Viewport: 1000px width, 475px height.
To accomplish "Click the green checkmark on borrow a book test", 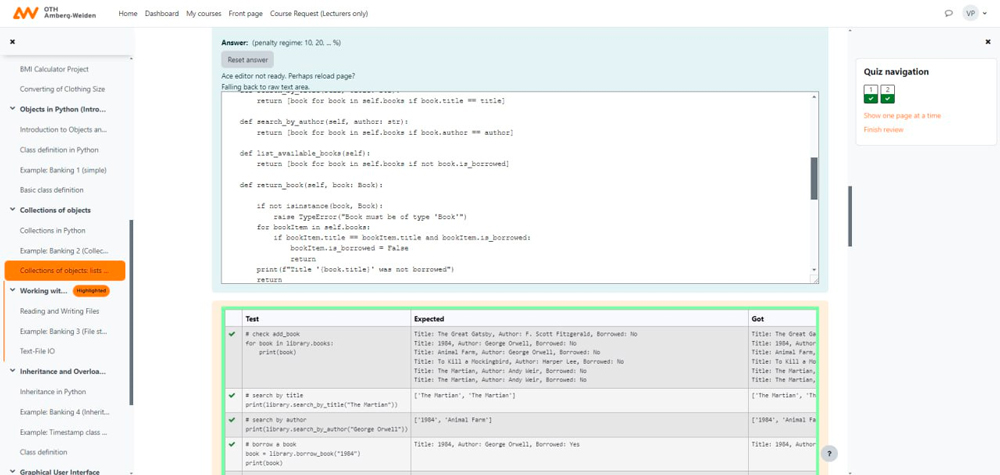I will point(232,444).
